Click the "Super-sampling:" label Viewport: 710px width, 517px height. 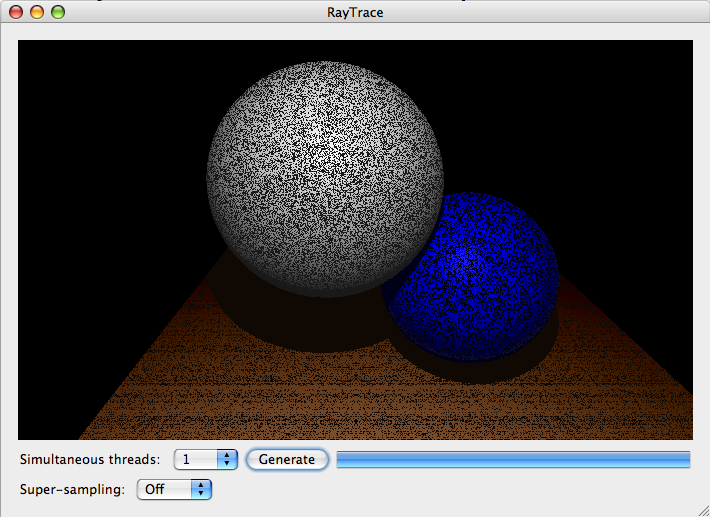pos(73,489)
